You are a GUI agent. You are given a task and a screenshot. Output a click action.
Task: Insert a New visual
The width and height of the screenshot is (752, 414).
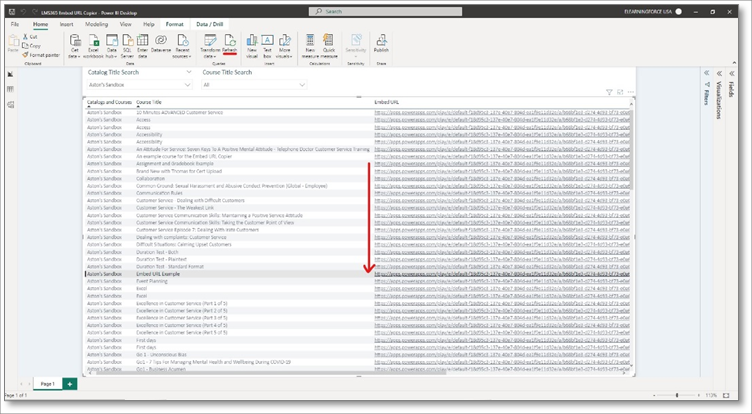[x=252, y=44]
